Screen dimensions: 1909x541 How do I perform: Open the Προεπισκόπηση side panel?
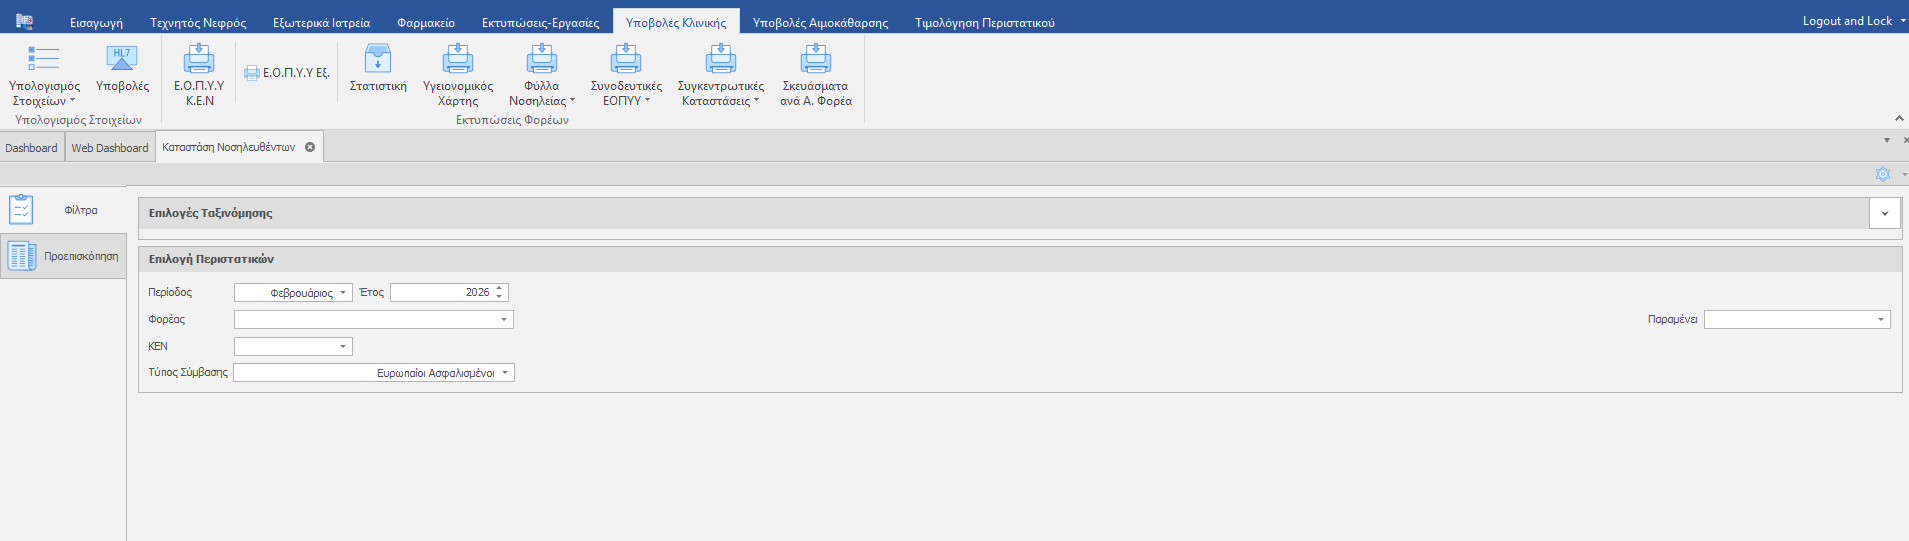[x=63, y=257]
